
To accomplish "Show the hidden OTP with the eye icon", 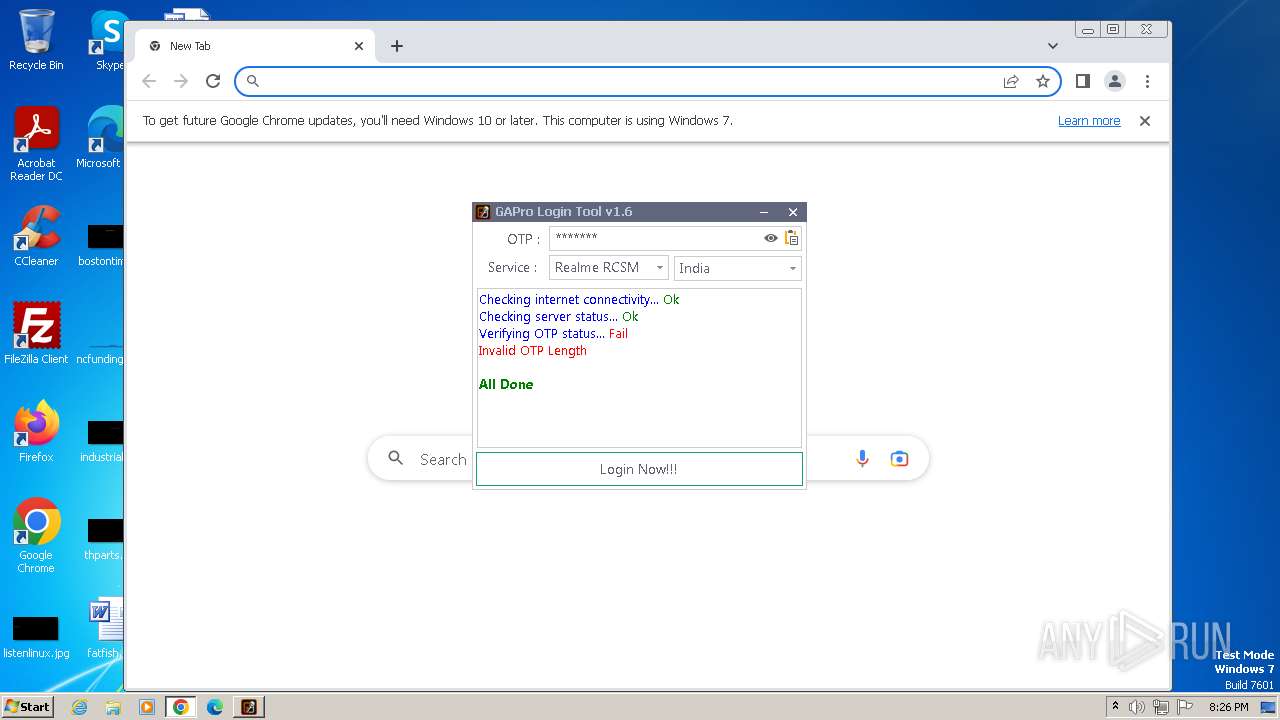I will tap(771, 238).
